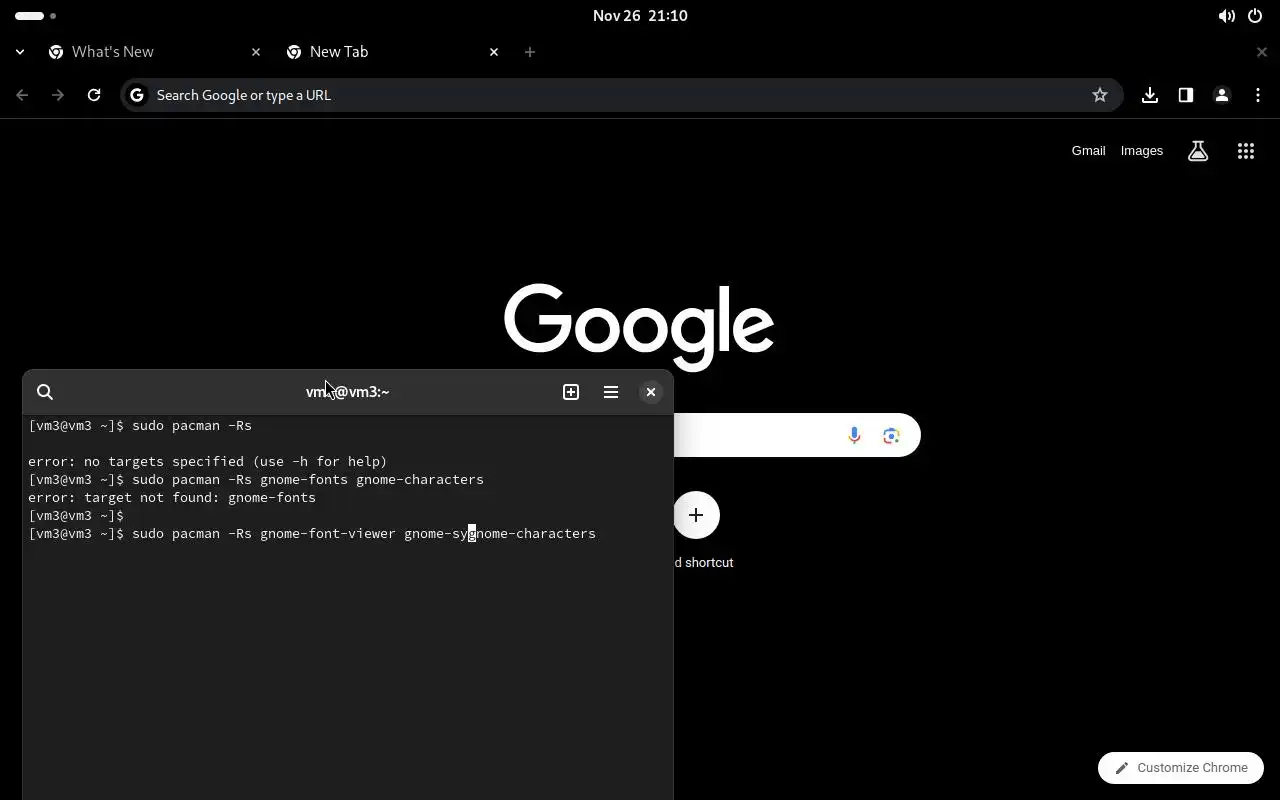Open the system volume indicator
1280x800 pixels.
tap(1226, 16)
